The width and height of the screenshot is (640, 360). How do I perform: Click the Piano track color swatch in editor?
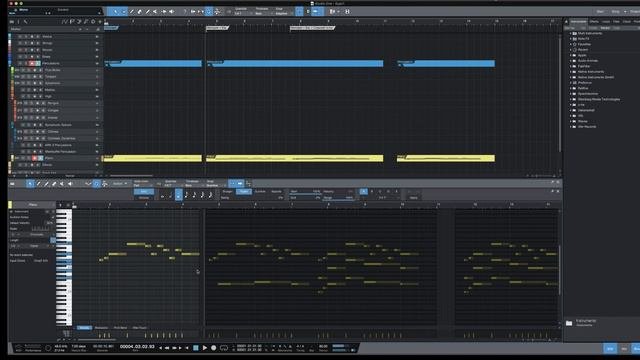point(10,204)
